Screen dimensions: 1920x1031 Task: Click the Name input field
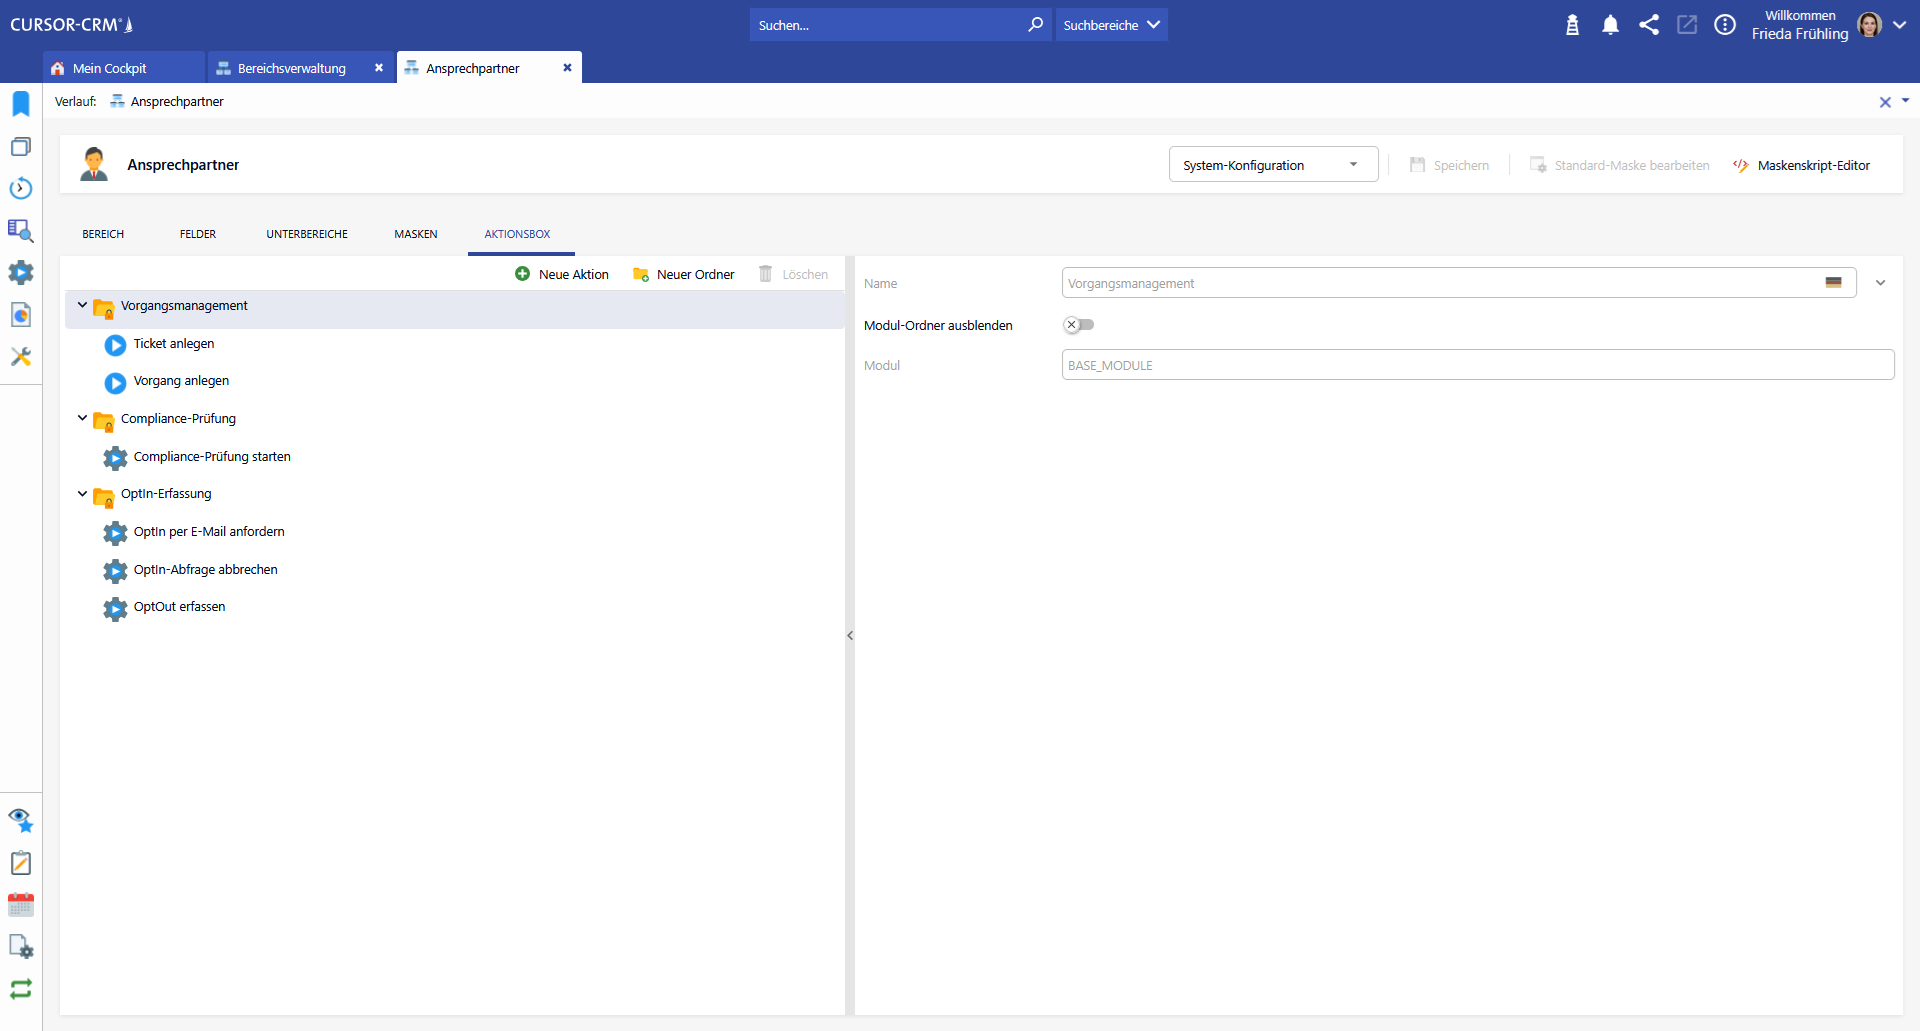(1440, 284)
